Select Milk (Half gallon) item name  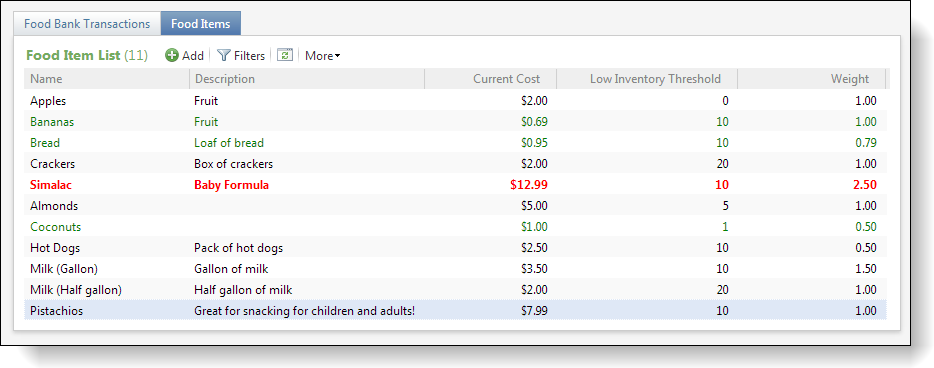[x=76, y=290]
